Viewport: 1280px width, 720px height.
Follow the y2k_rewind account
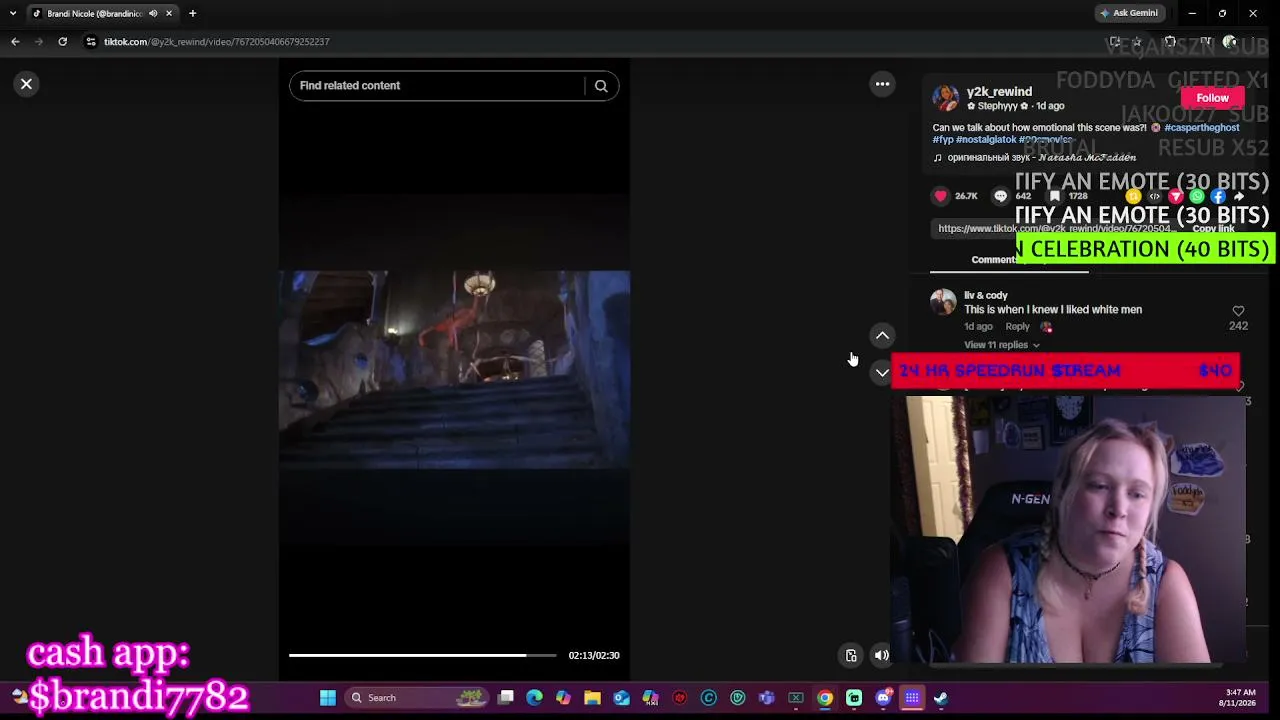point(1212,98)
